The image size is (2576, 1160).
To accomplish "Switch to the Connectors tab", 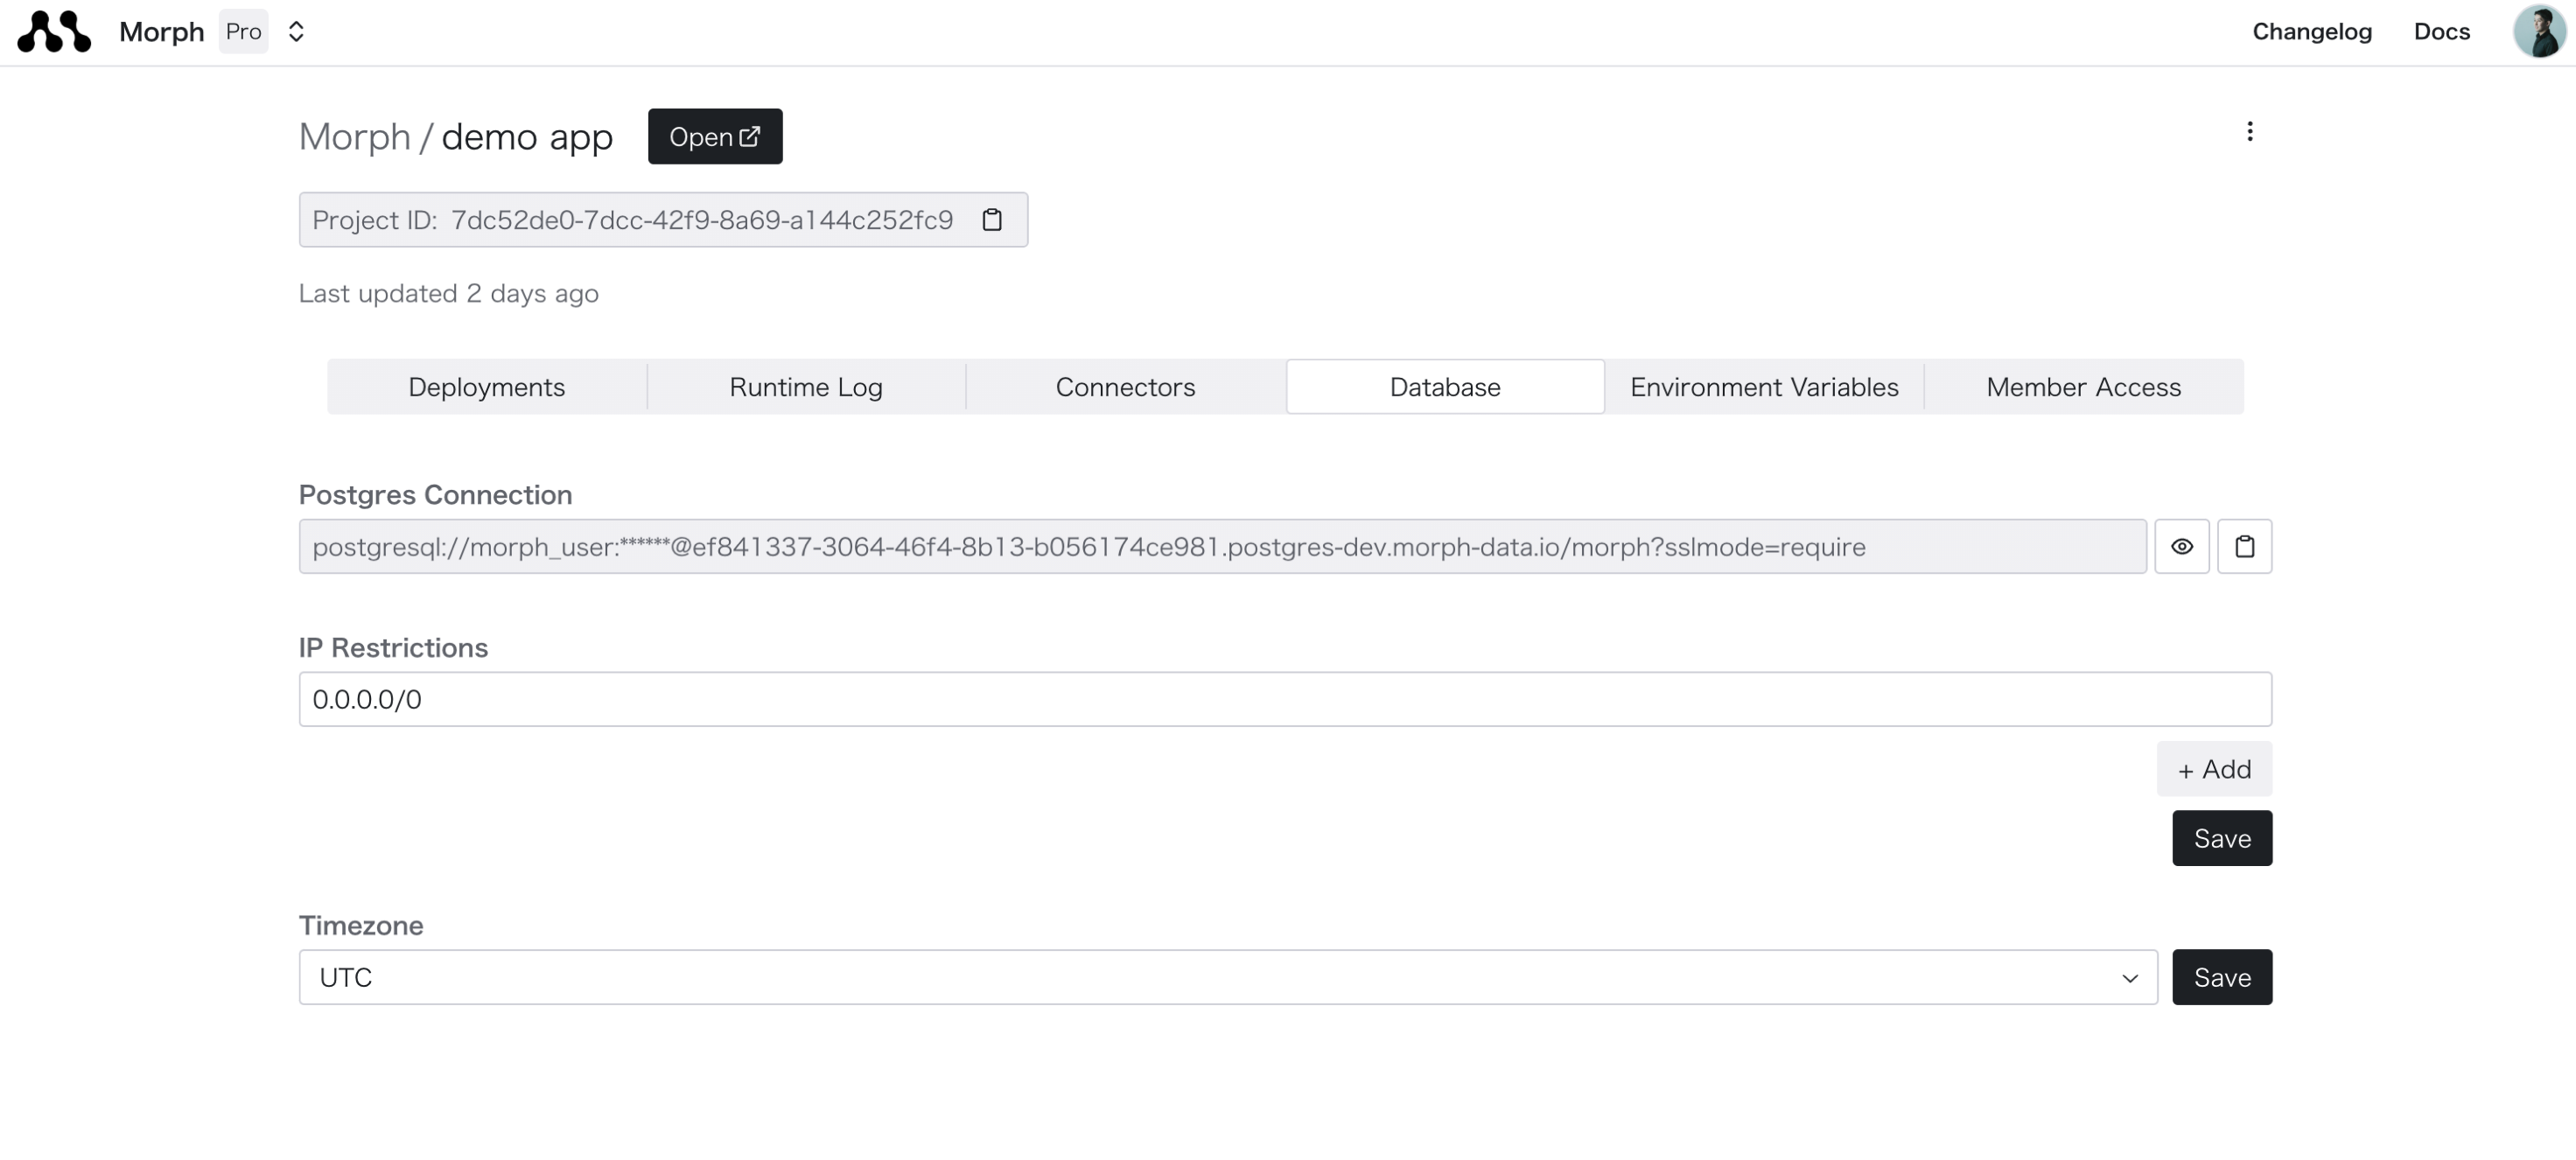I will pyautogui.click(x=1125, y=387).
